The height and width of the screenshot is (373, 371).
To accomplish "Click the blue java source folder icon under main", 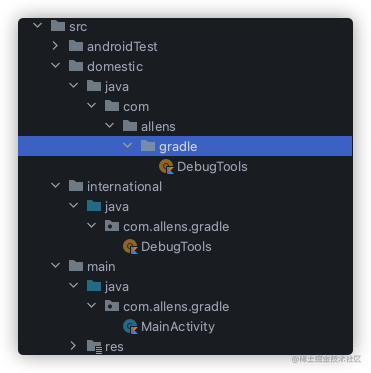I will point(94,286).
